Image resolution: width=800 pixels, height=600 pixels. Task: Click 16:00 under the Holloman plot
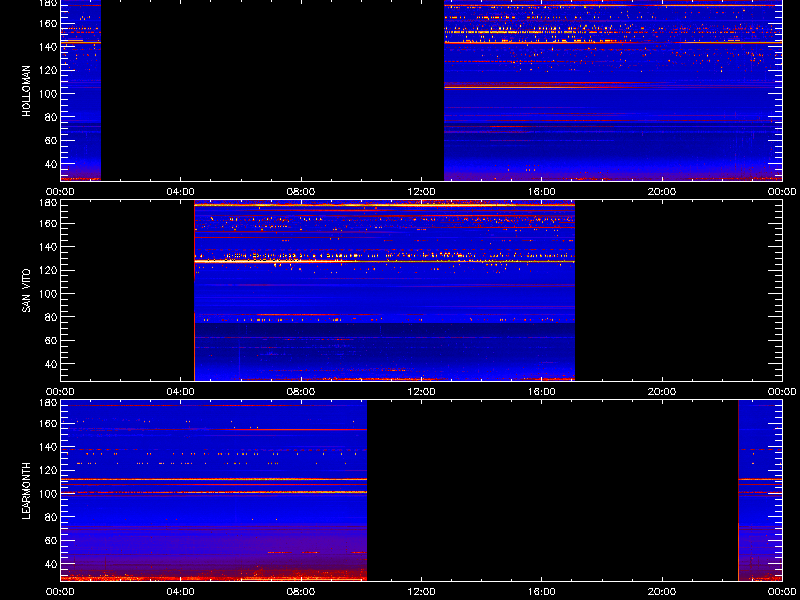pos(541,192)
